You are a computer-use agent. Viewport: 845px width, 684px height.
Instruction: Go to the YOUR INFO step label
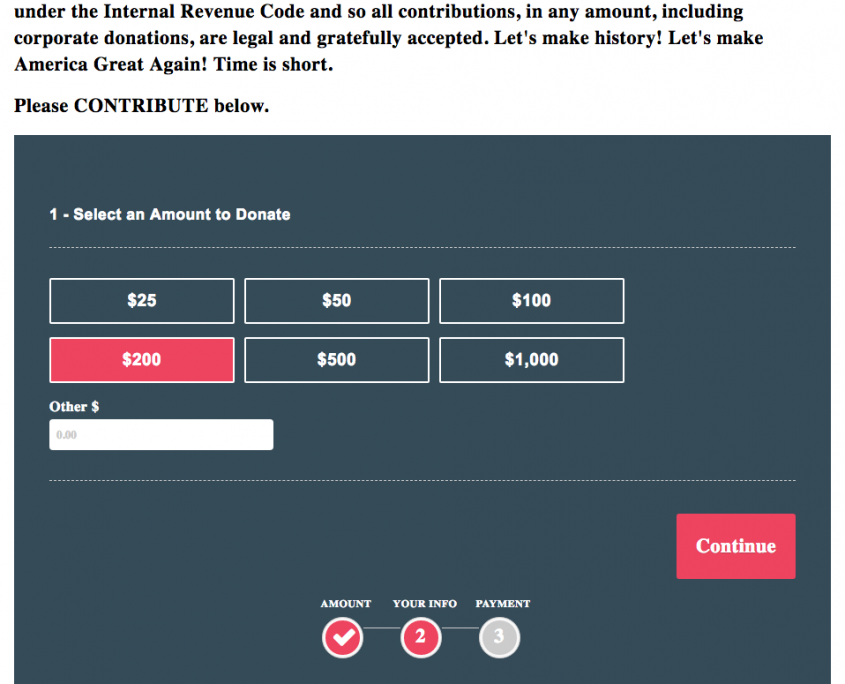(424, 604)
